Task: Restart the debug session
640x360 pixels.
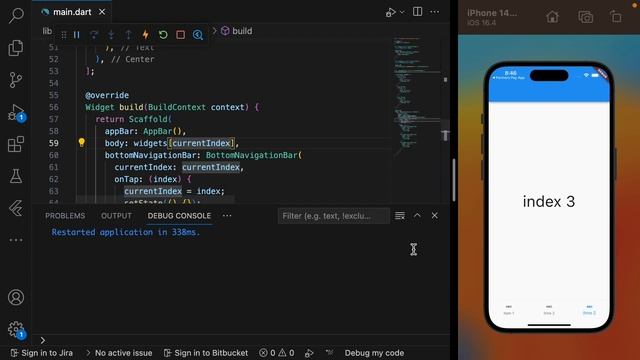Action: (x=163, y=35)
